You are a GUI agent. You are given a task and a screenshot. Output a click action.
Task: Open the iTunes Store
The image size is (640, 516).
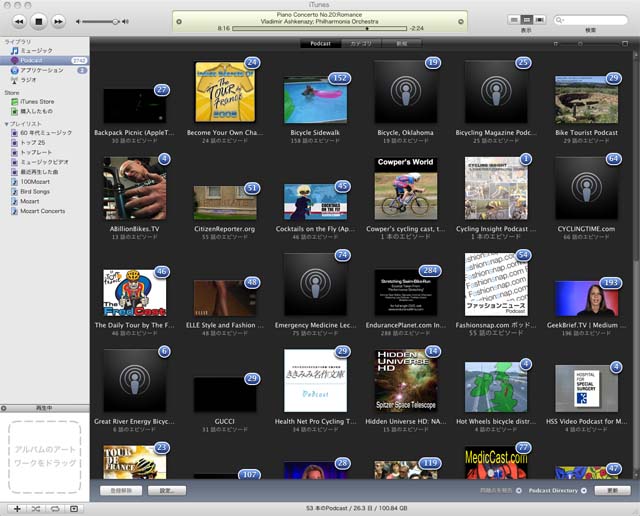[x=45, y=102]
